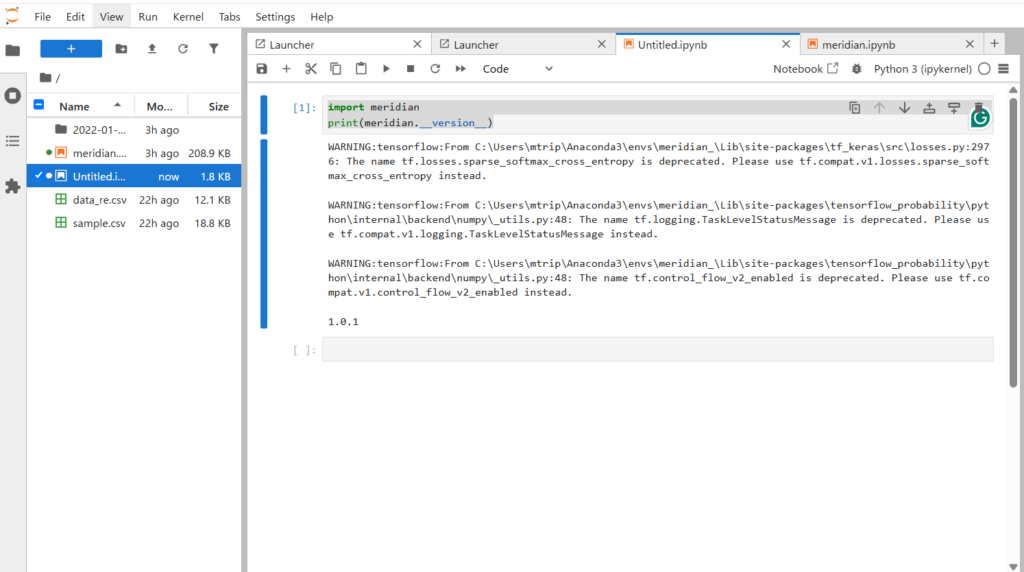Insert a cell below with plus icon

pos(286,69)
